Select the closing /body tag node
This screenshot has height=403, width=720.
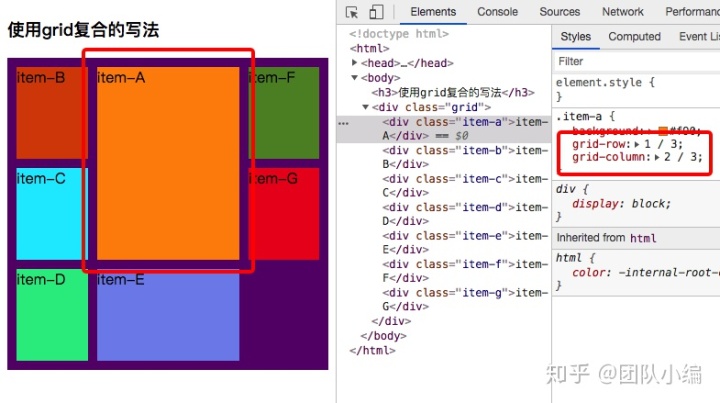pyautogui.click(x=383, y=336)
